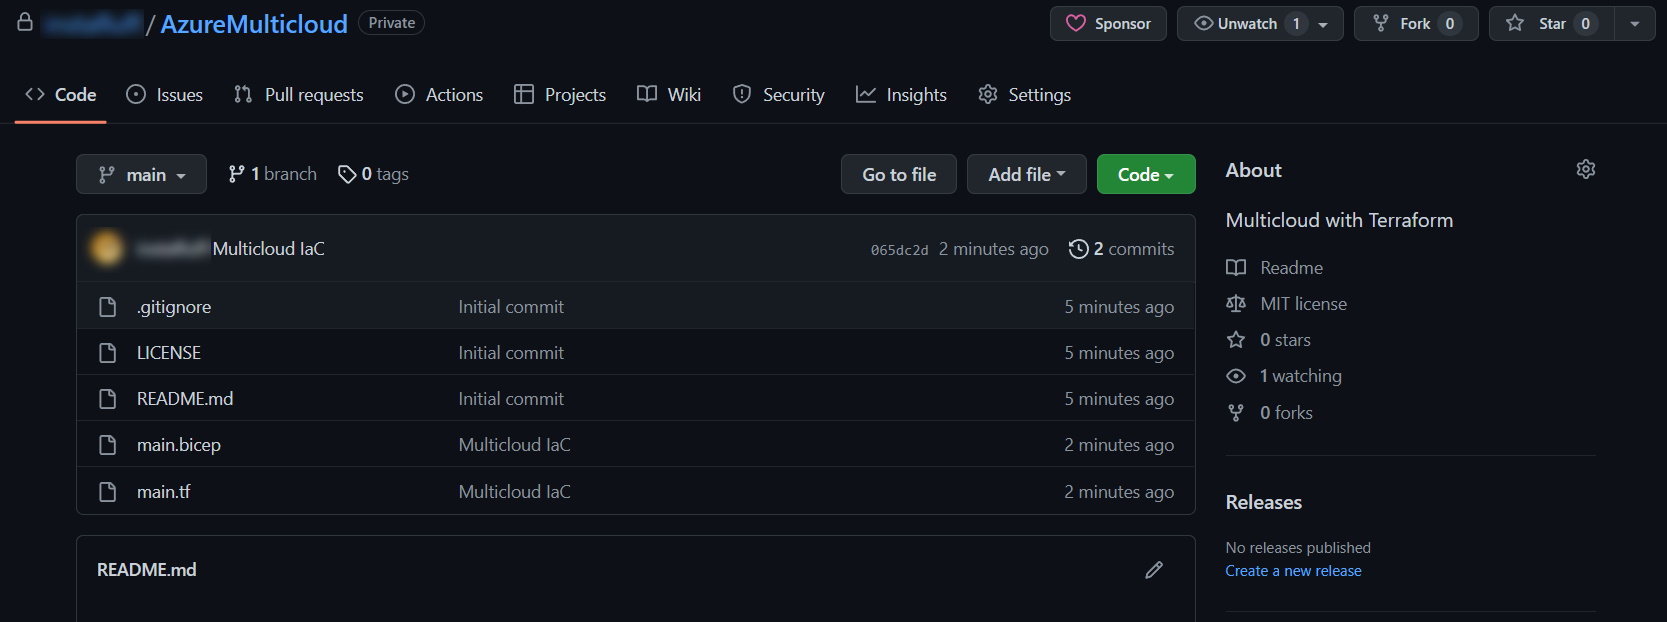Open repository Settings tab

coord(1024,94)
